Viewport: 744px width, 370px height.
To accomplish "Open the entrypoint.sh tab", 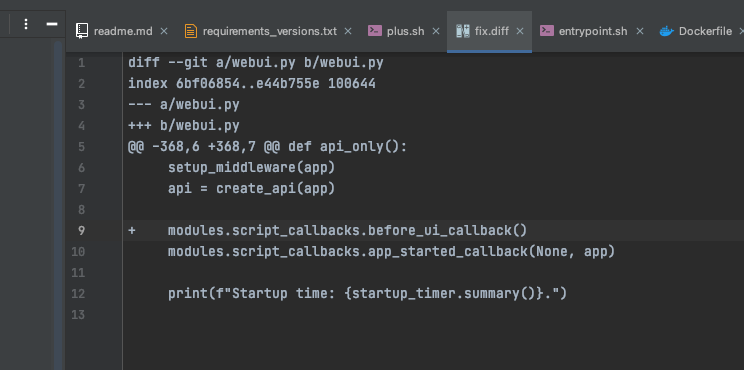I will point(593,31).
